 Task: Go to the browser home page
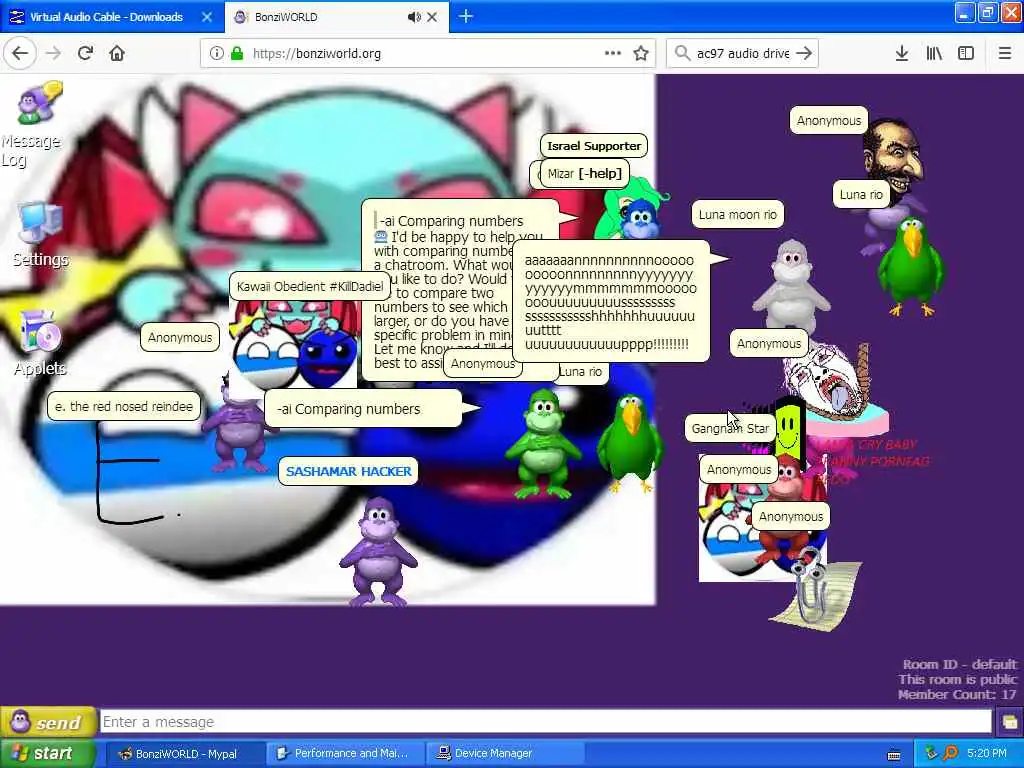117,54
